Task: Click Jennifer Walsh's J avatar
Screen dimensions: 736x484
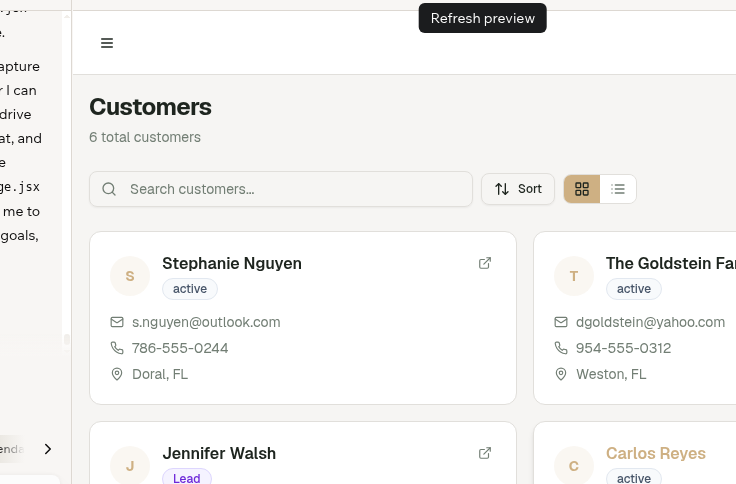Action: point(130,465)
